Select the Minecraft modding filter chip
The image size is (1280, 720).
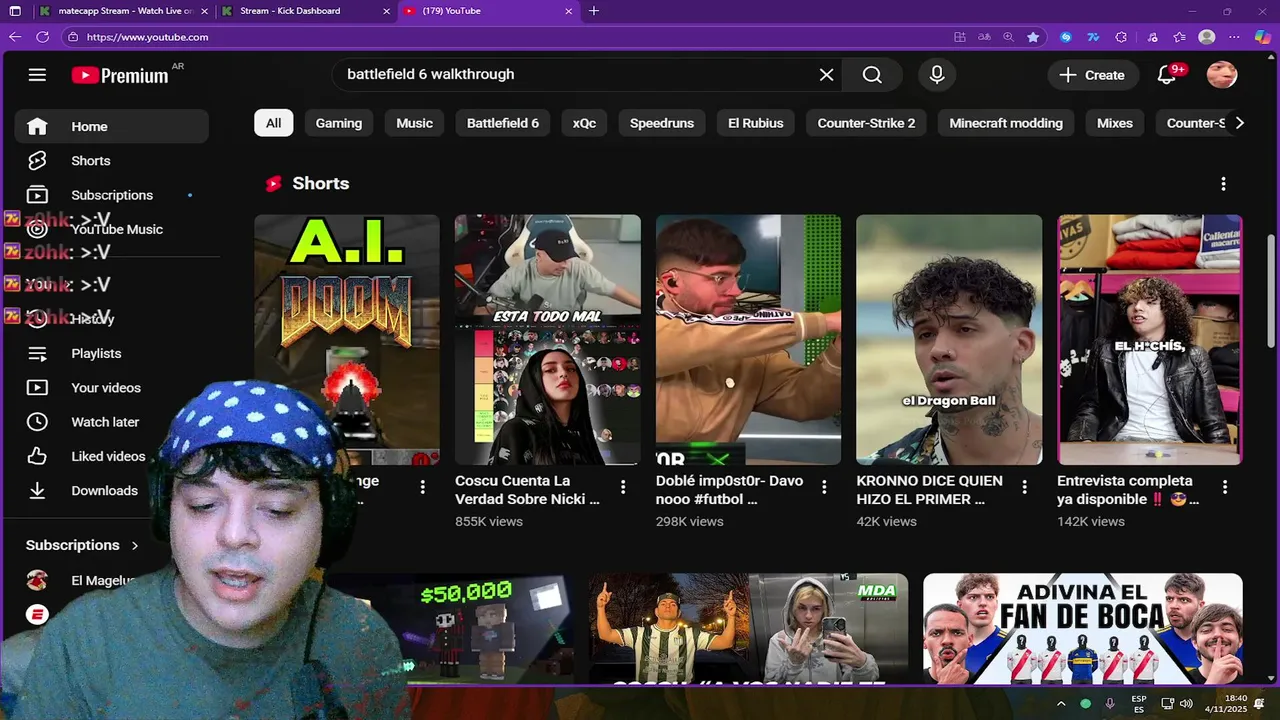coord(1006,123)
